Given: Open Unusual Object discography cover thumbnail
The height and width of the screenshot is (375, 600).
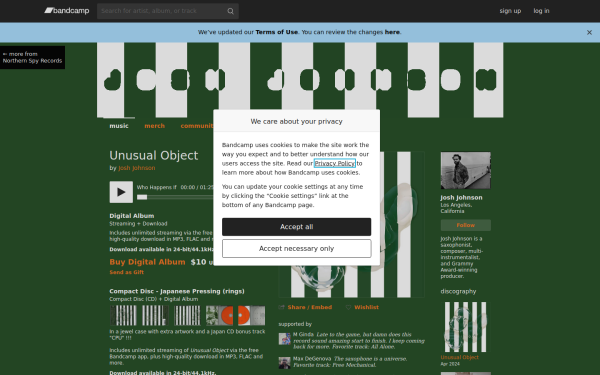Looking at the screenshot, I should pos(465,327).
